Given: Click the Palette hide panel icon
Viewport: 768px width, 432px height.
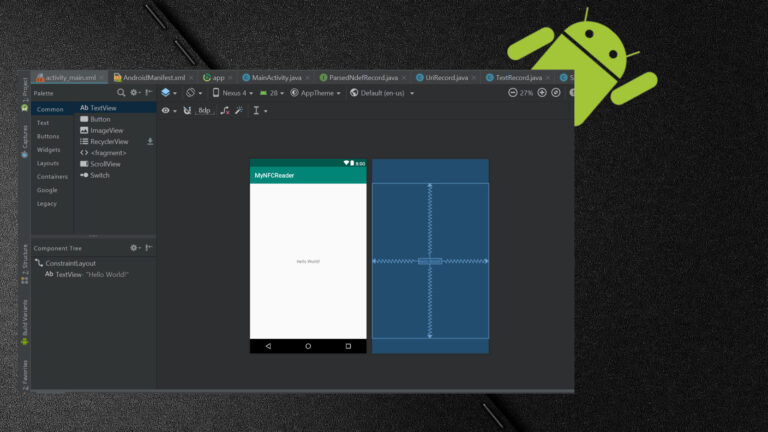Looking at the screenshot, I should pyautogui.click(x=148, y=93).
